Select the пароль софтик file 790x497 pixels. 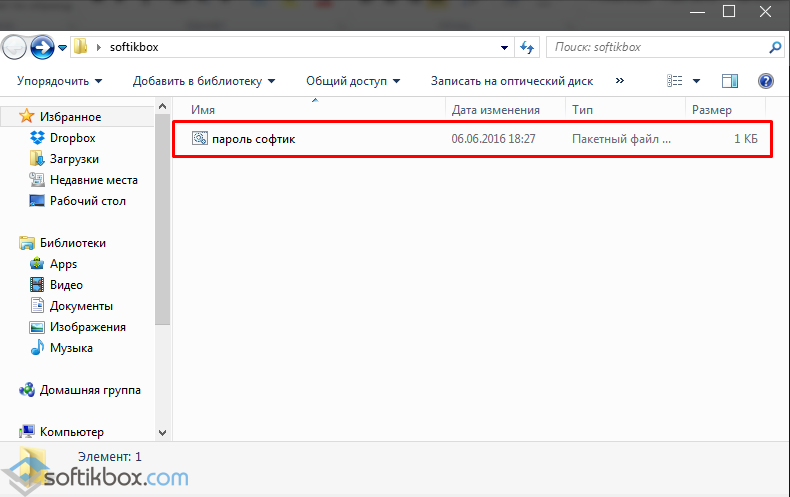click(x=253, y=140)
